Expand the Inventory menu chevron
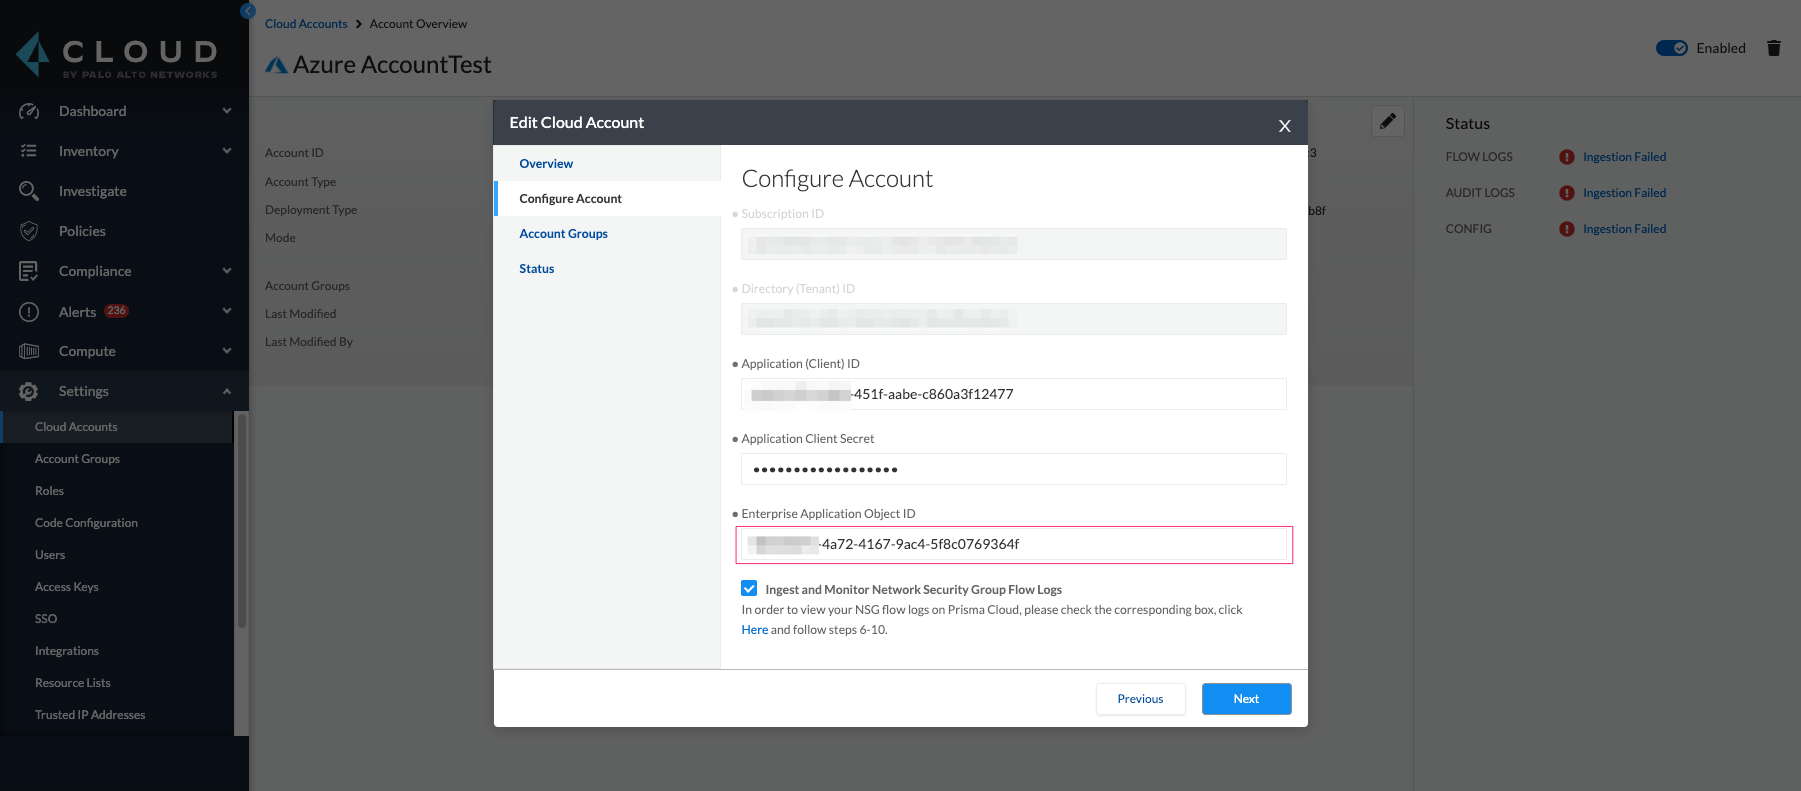The image size is (1801, 791). coord(227,151)
